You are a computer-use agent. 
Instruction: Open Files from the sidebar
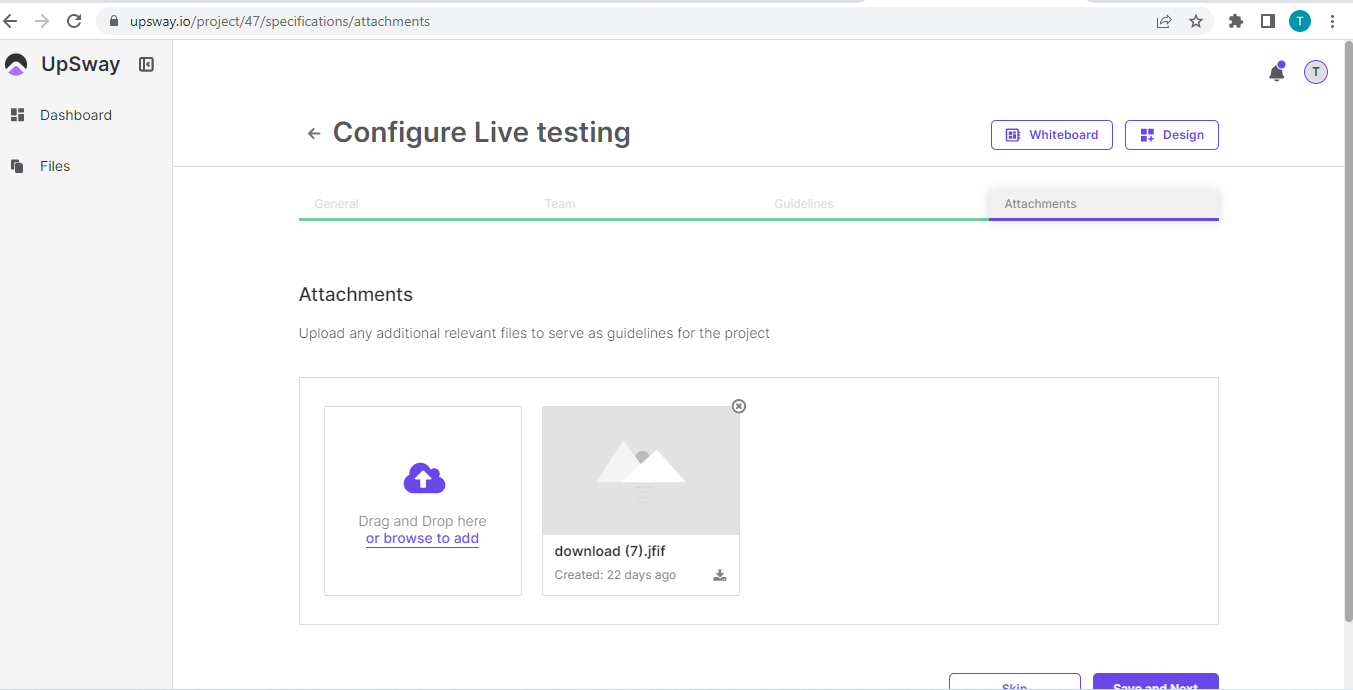(55, 166)
